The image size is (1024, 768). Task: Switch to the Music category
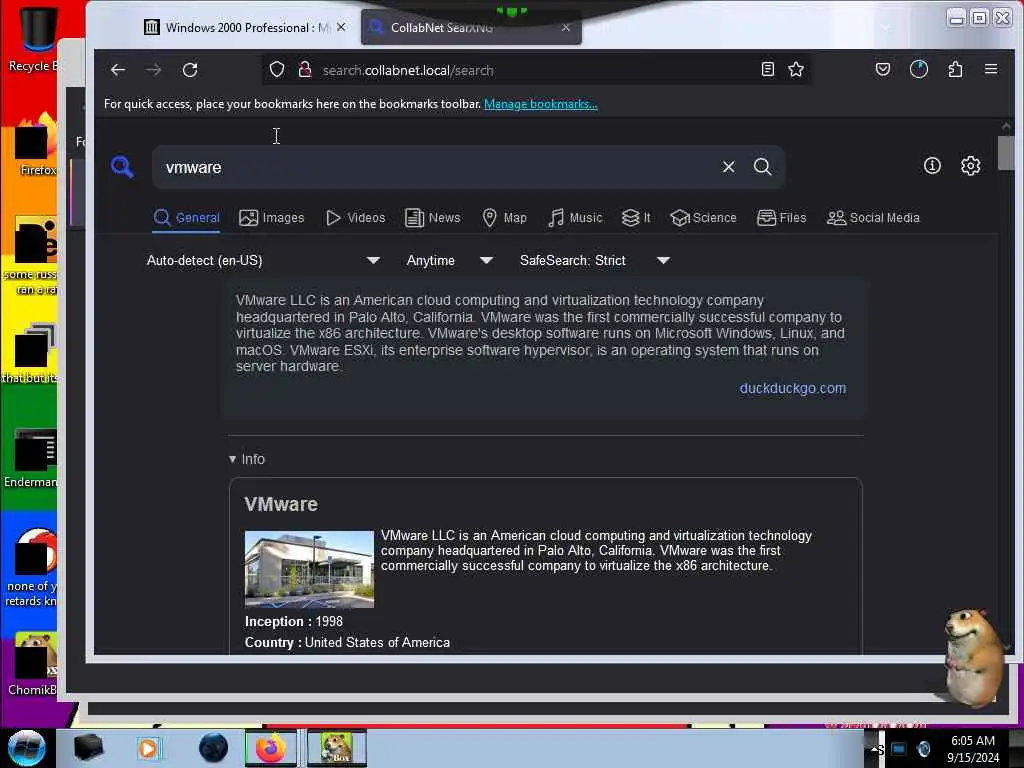[575, 218]
